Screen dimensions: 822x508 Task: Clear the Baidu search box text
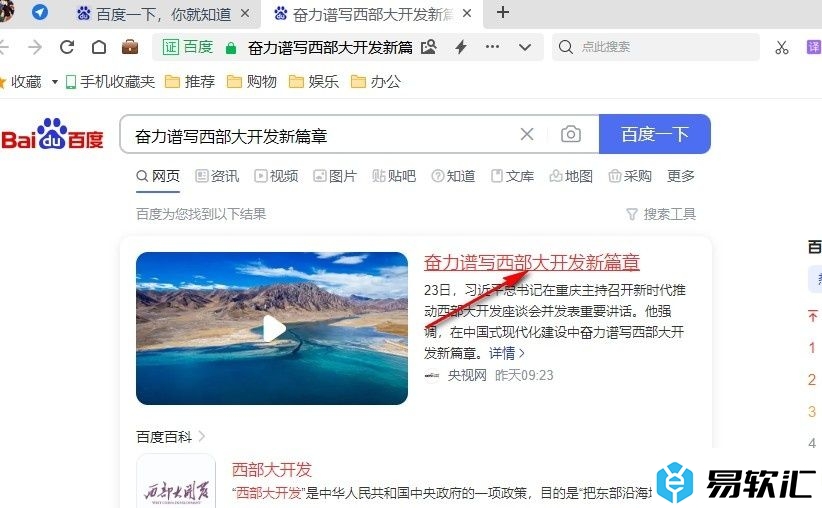[527, 134]
